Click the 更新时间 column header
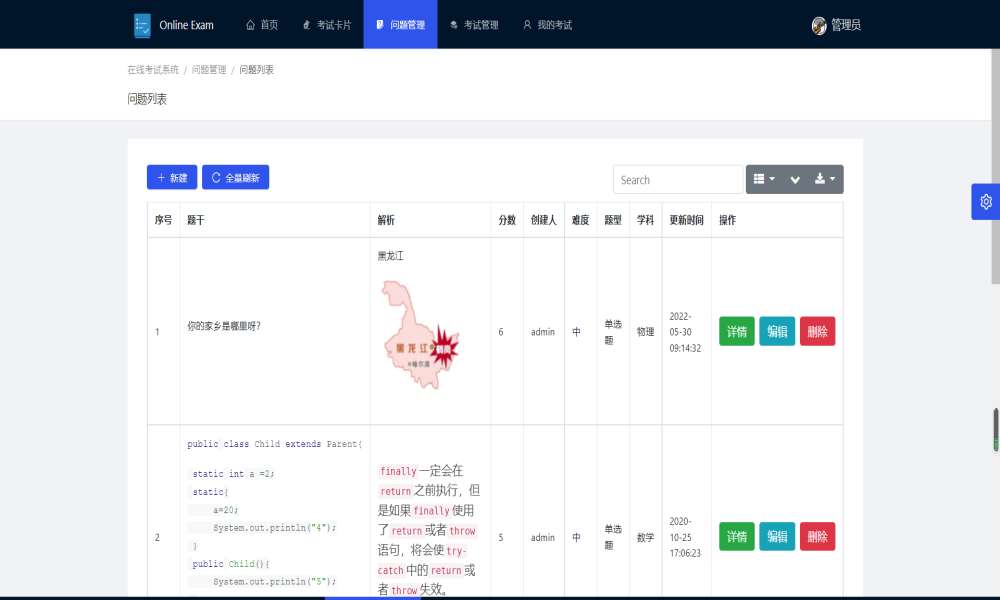Viewport: 1000px width, 600px height. click(x=686, y=220)
